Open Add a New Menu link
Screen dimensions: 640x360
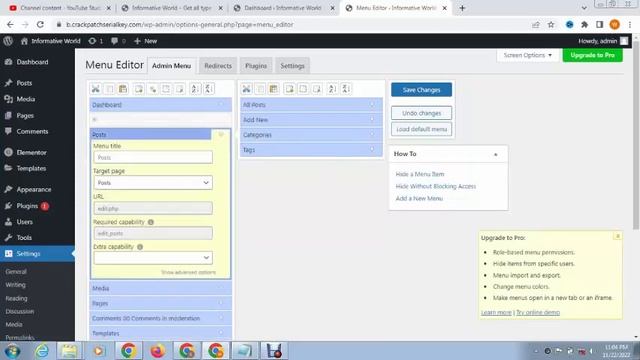point(419,198)
